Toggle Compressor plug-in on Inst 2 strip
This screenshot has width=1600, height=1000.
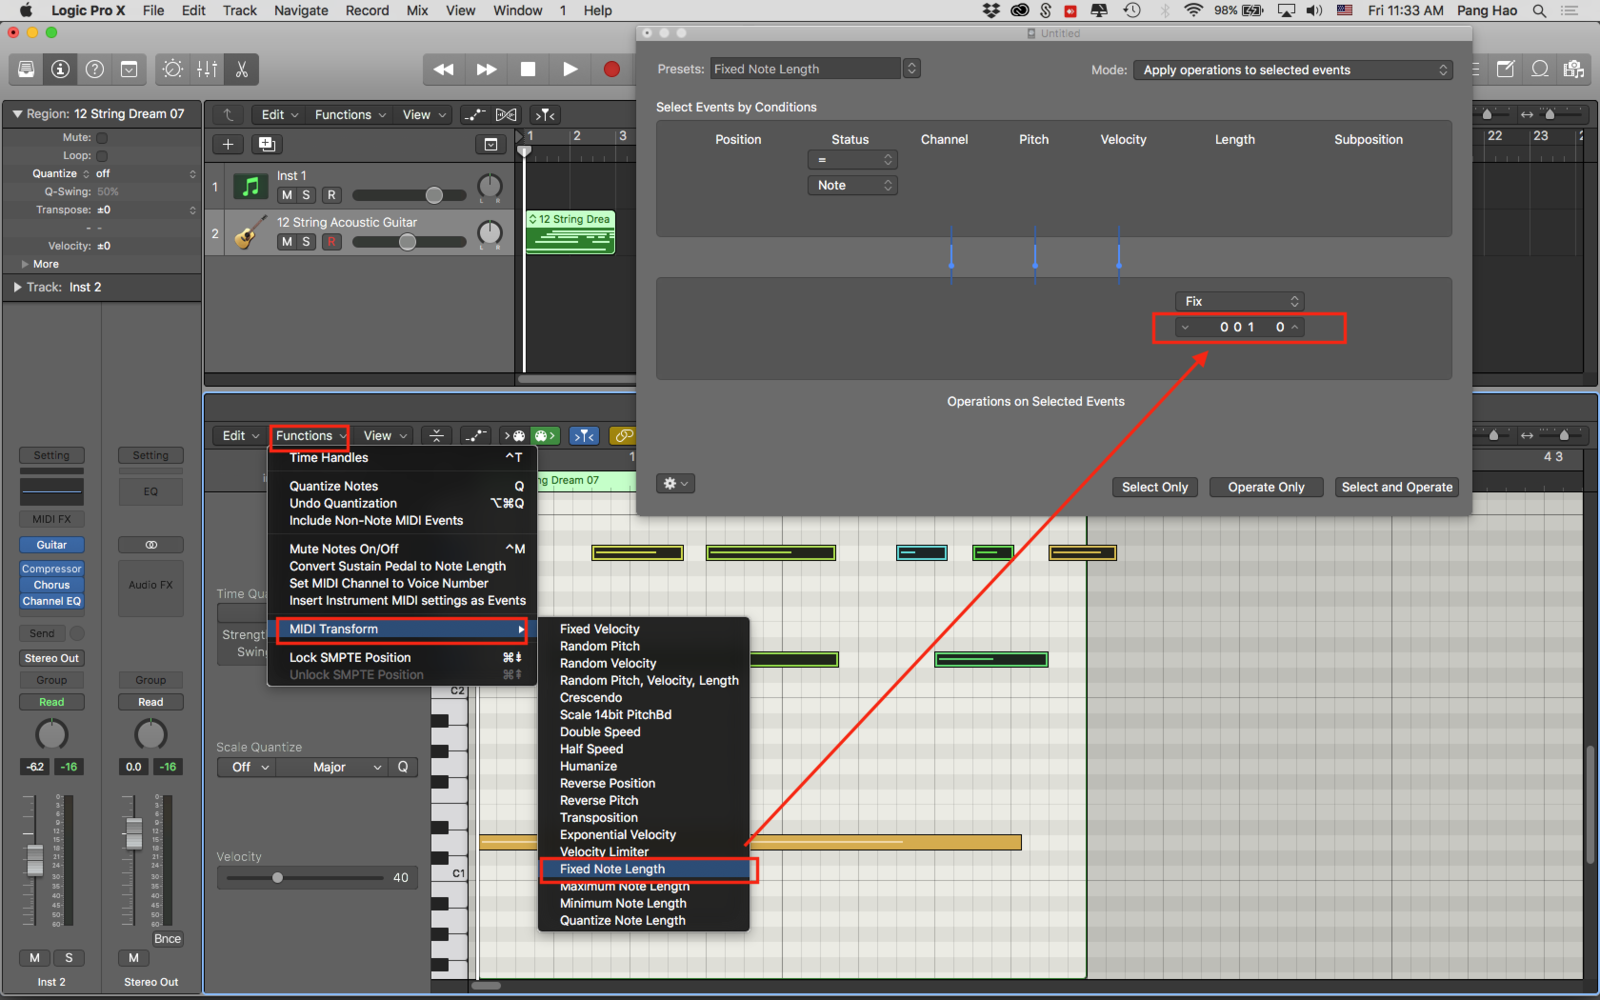(x=52, y=569)
